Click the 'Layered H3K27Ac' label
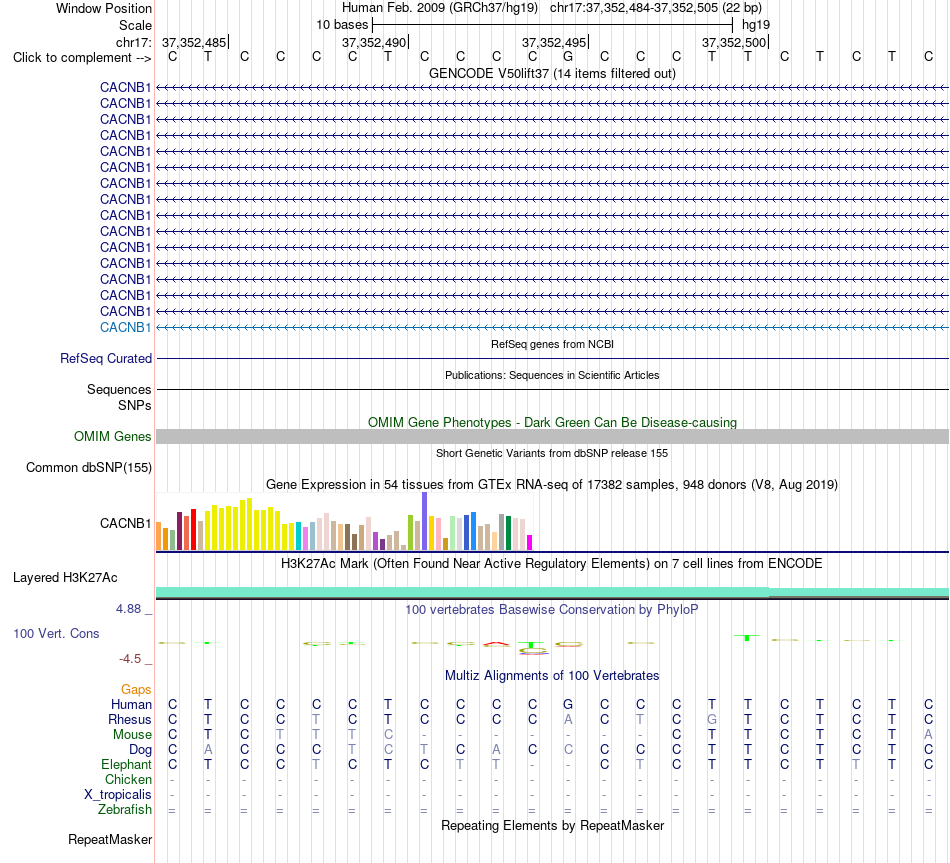Image resolution: width=950 pixels, height=863 pixels. point(65,578)
